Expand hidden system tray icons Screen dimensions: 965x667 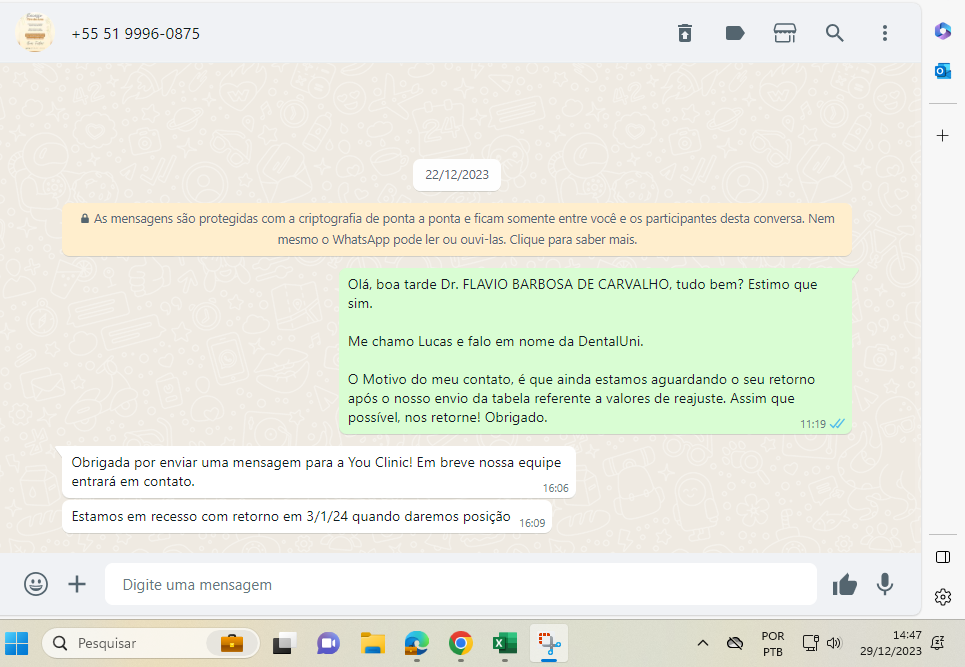click(702, 644)
